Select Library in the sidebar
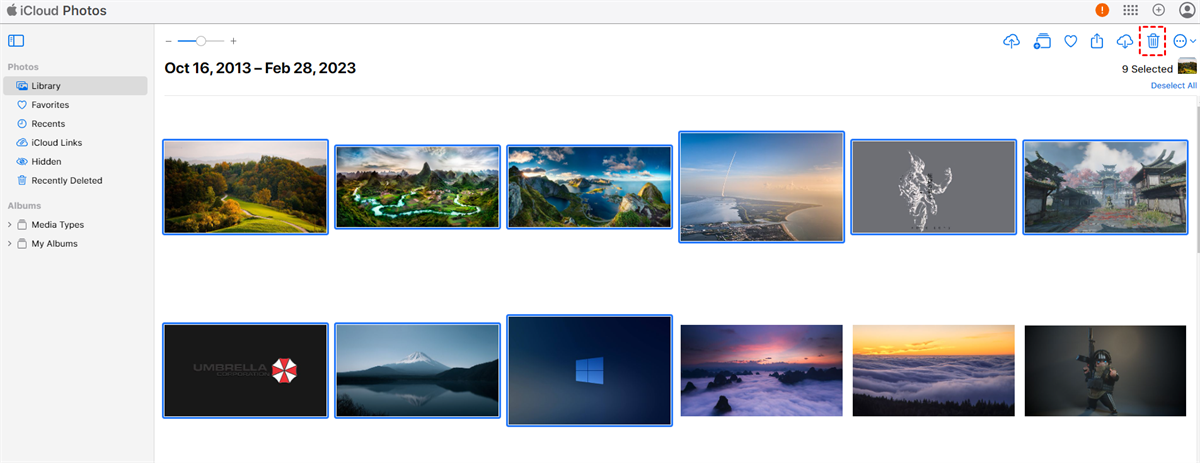 (76, 86)
